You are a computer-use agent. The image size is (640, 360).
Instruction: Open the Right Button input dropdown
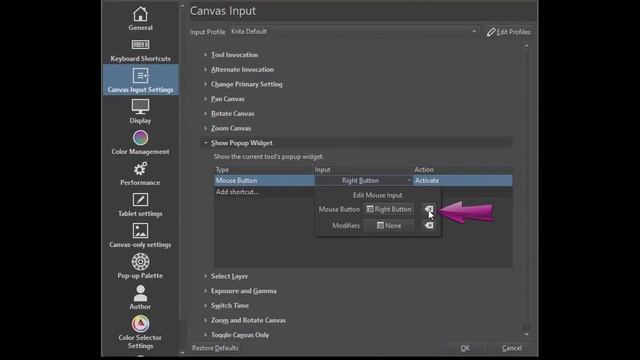(x=364, y=180)
